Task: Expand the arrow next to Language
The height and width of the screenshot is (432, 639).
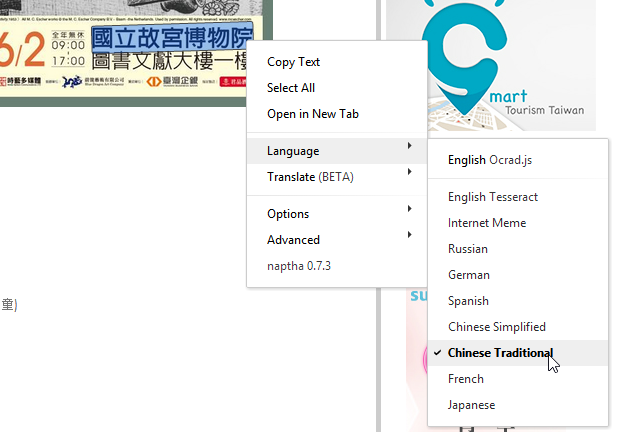Action: pos(410,146)
